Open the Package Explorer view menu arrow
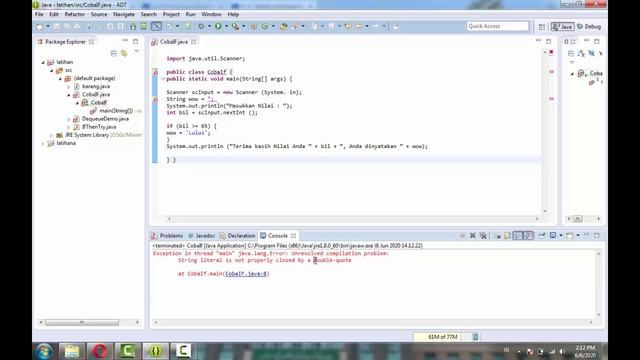 point(137,52)
